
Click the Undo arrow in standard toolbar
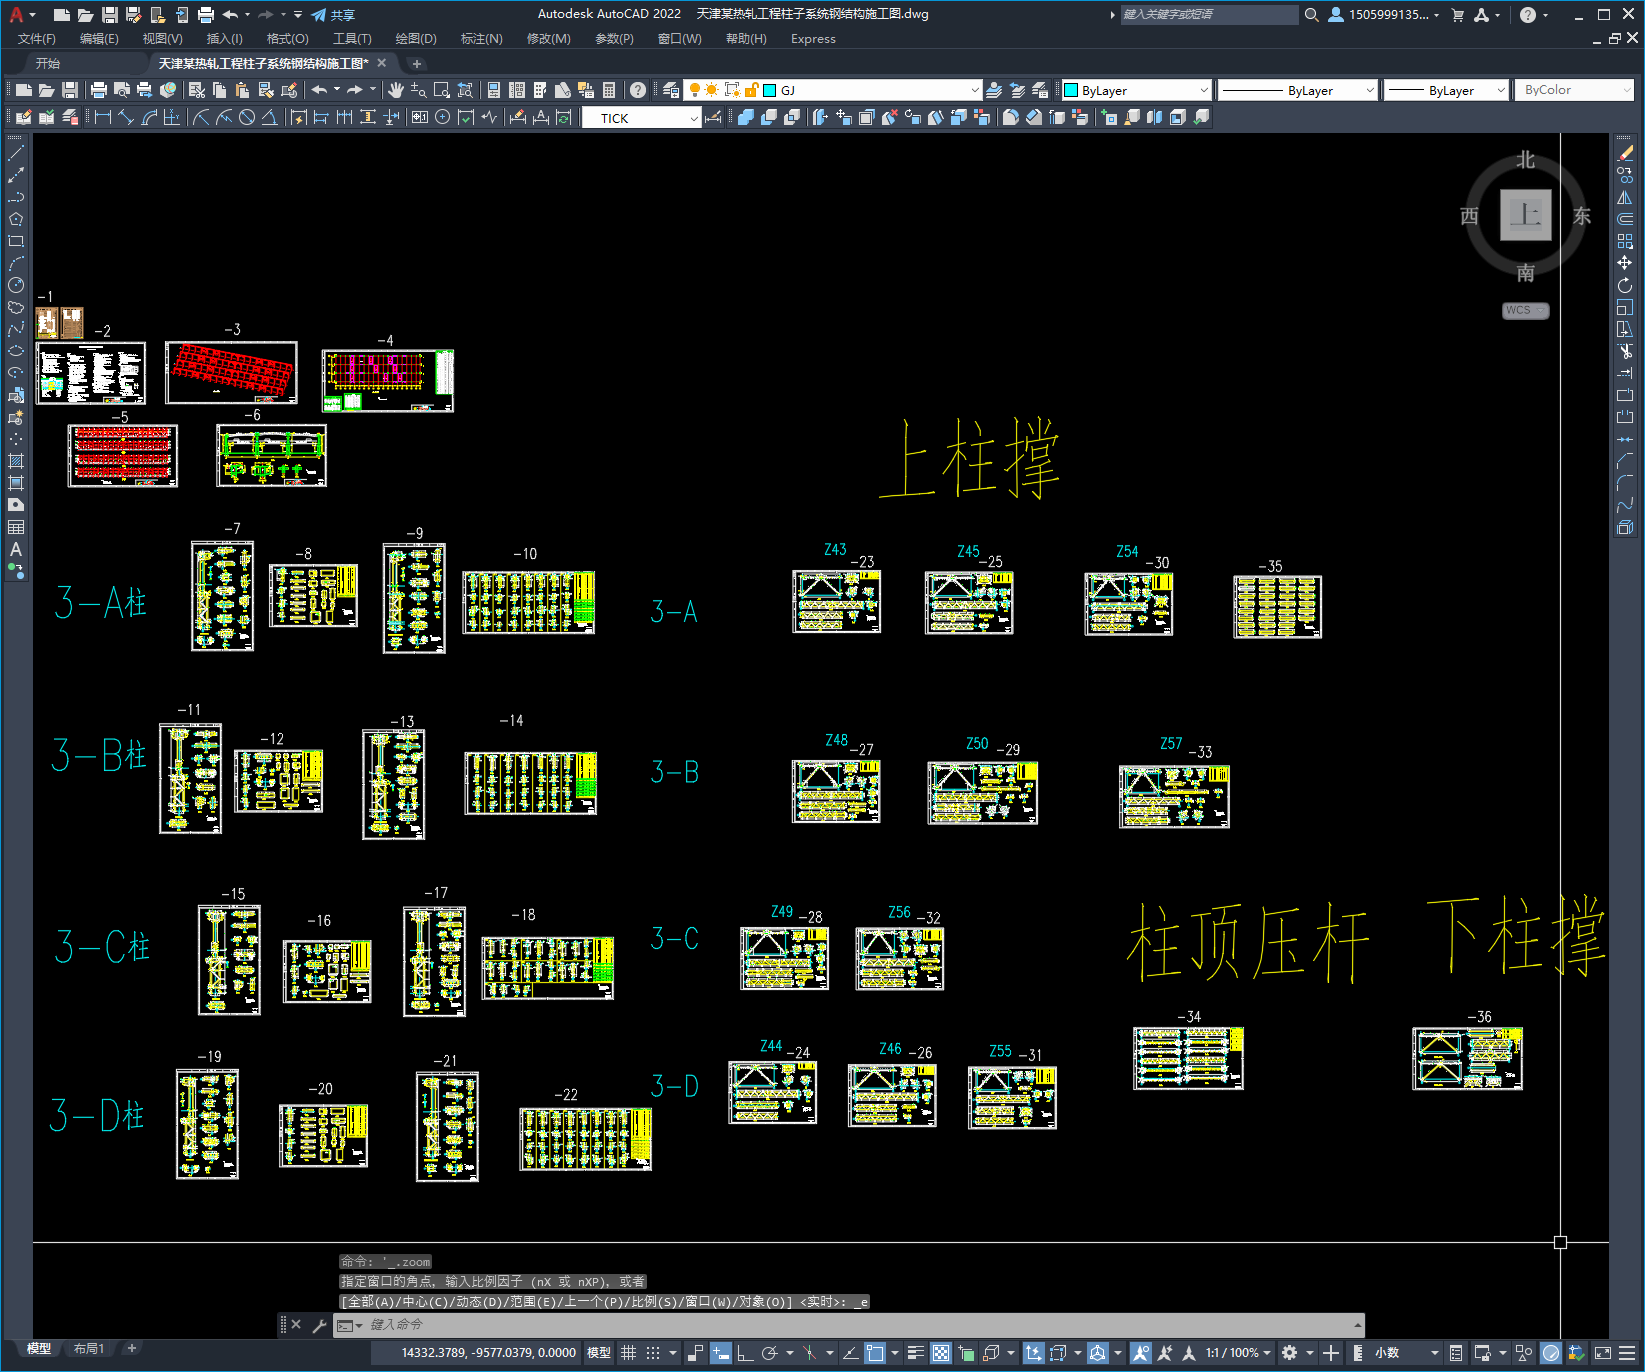[x=320, y=90]
